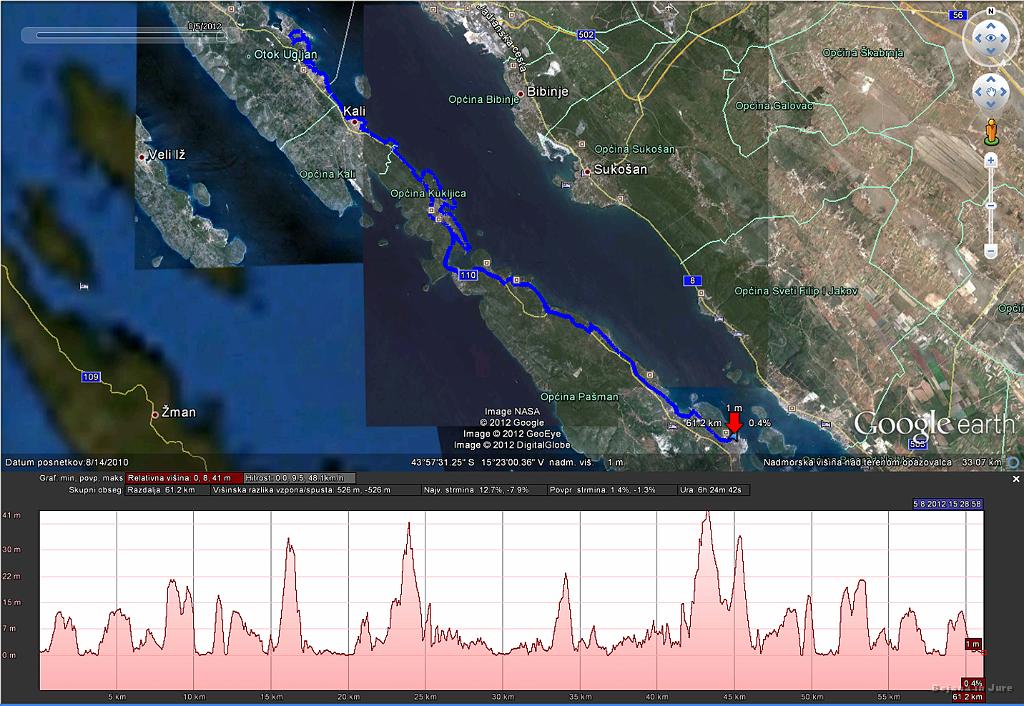
Task: Click the Bibinje town marker dot
Action: [521, 93]
